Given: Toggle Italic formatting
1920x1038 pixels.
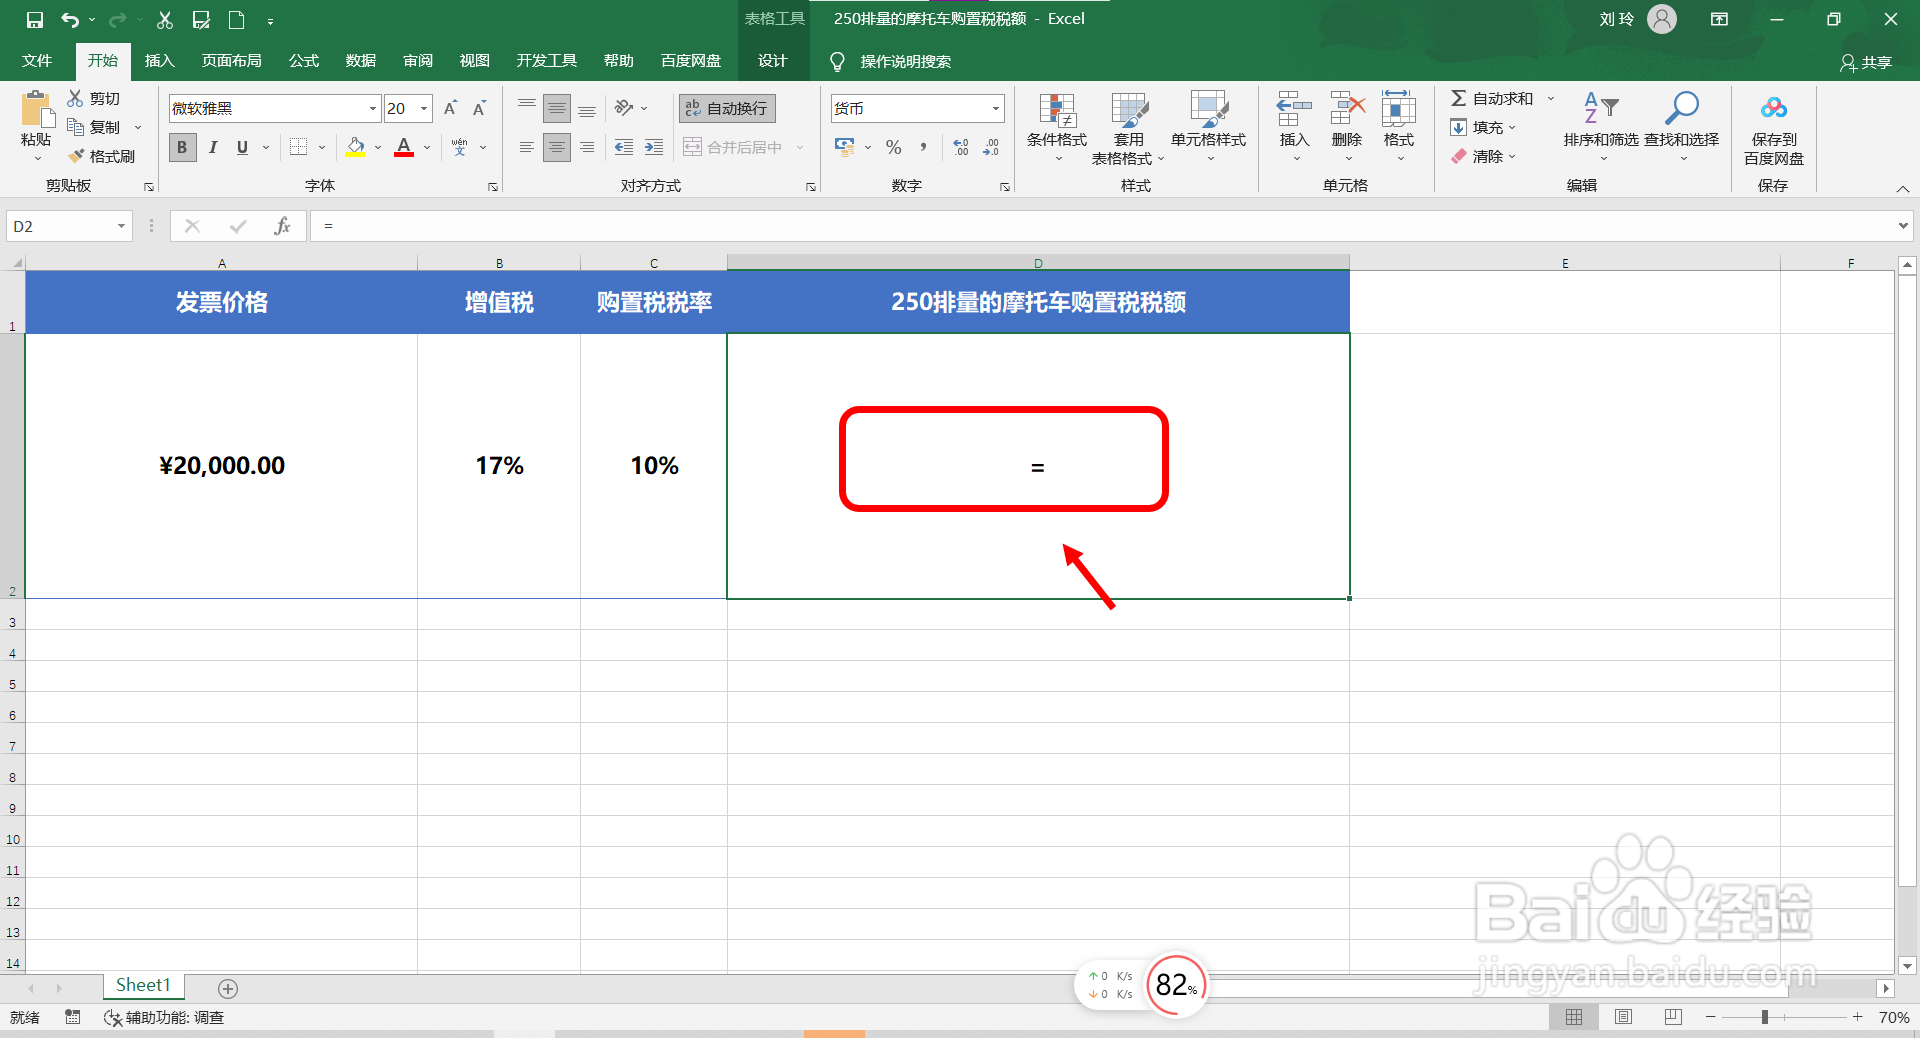Looking at the screenshot, I should tap(212, 147).
